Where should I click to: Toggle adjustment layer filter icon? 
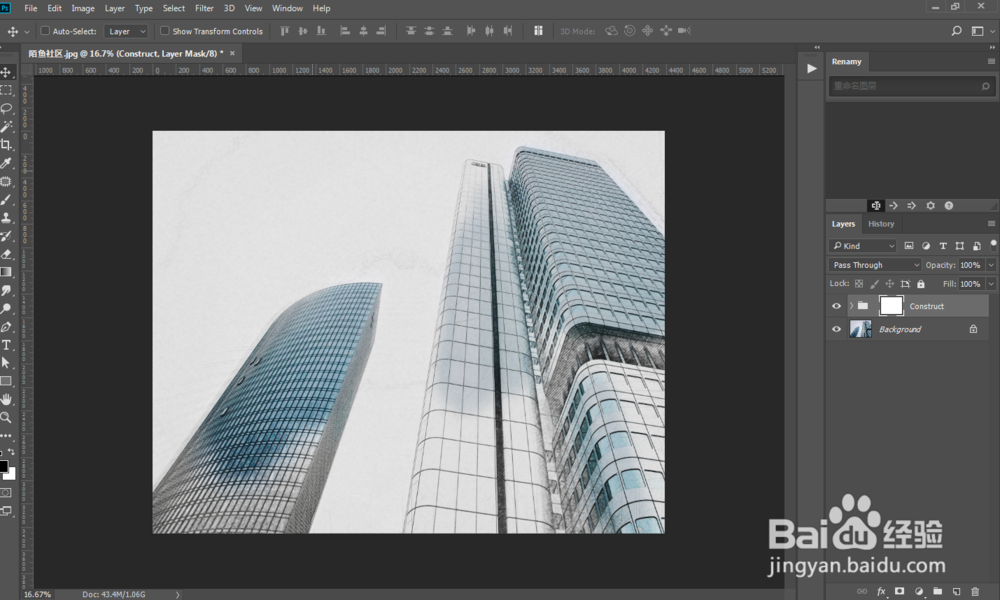coord(926,245)
